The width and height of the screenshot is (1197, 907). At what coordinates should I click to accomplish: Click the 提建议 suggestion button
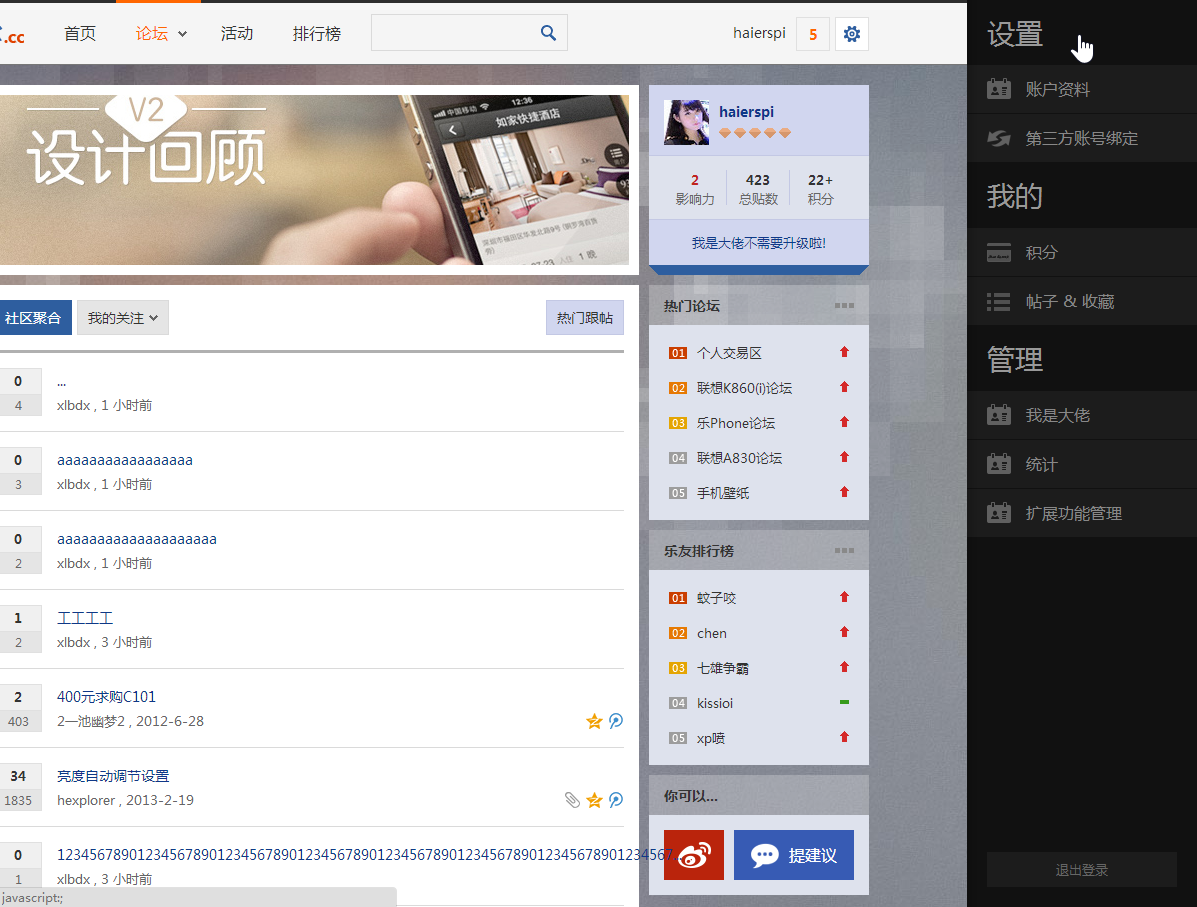[x=794, y=855]
